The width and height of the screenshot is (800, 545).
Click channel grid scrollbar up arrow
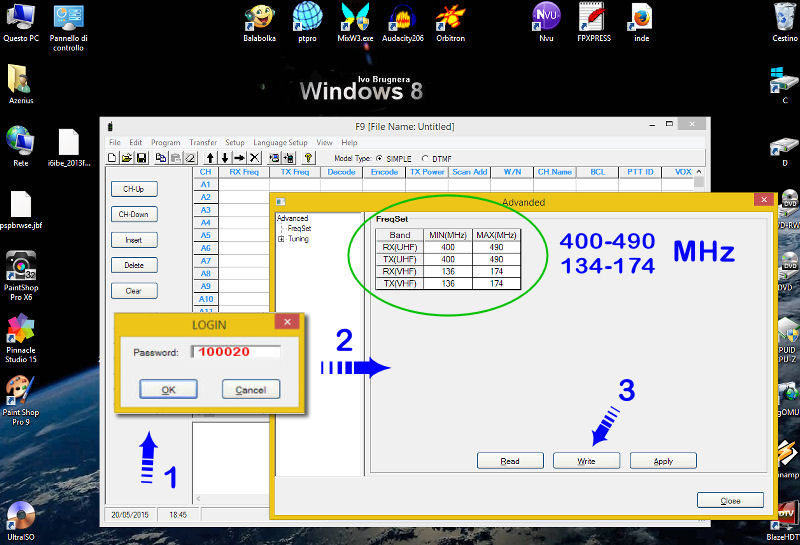click(699, 172)
